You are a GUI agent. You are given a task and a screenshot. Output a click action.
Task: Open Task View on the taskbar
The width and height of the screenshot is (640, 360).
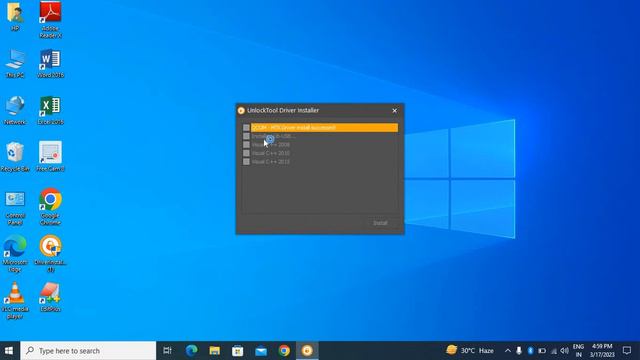167,351
